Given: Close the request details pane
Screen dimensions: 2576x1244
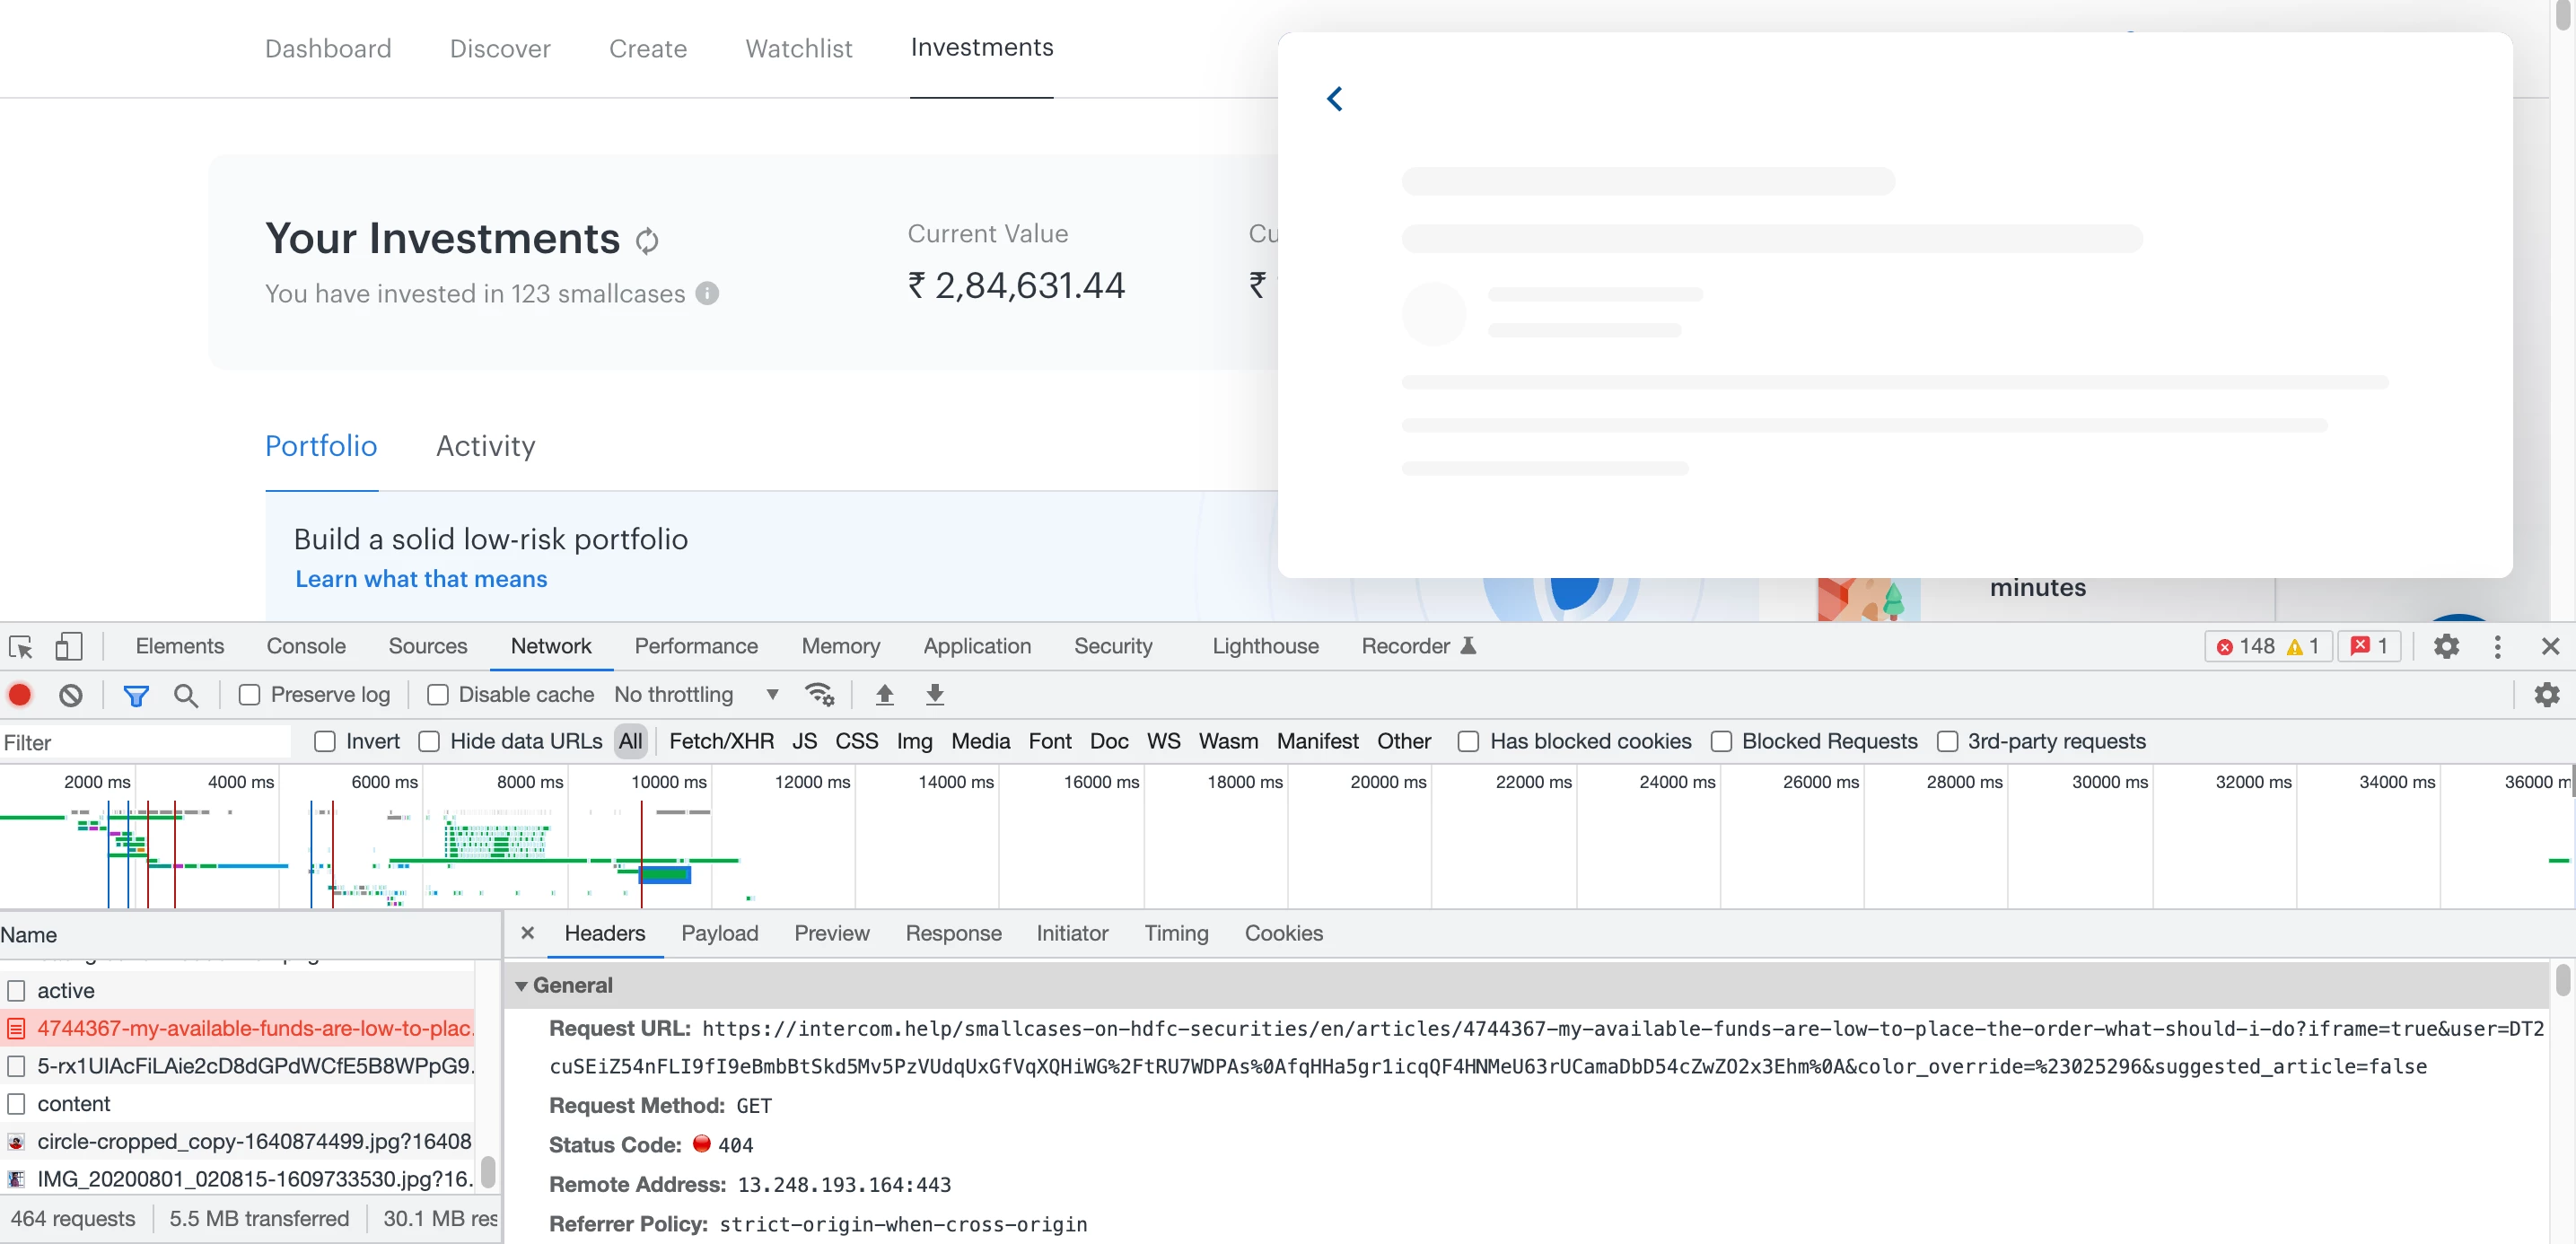Looking at the screenshot, I should pos(528,933).
